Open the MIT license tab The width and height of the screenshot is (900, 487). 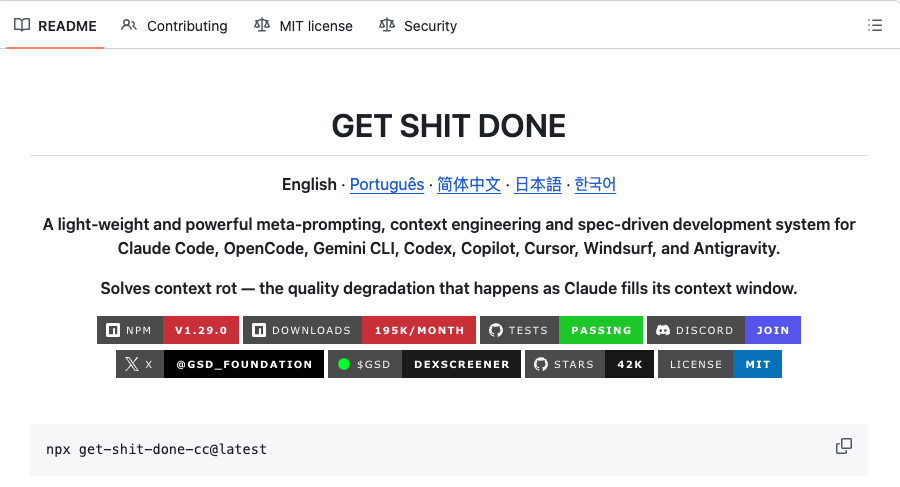click(x=303, y=26)
